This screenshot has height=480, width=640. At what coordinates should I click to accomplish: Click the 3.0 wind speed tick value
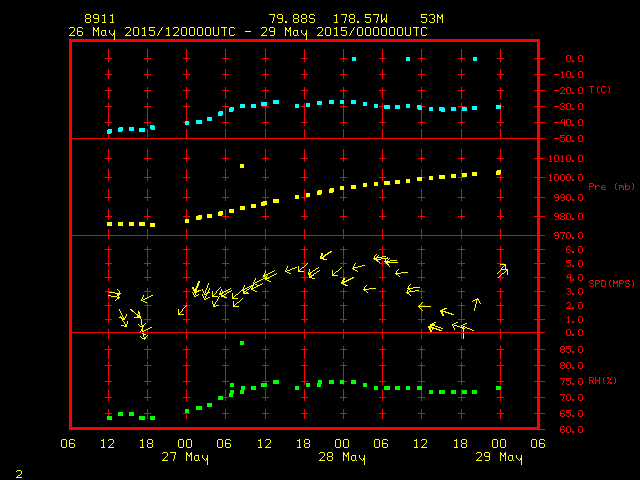point(574,292)
